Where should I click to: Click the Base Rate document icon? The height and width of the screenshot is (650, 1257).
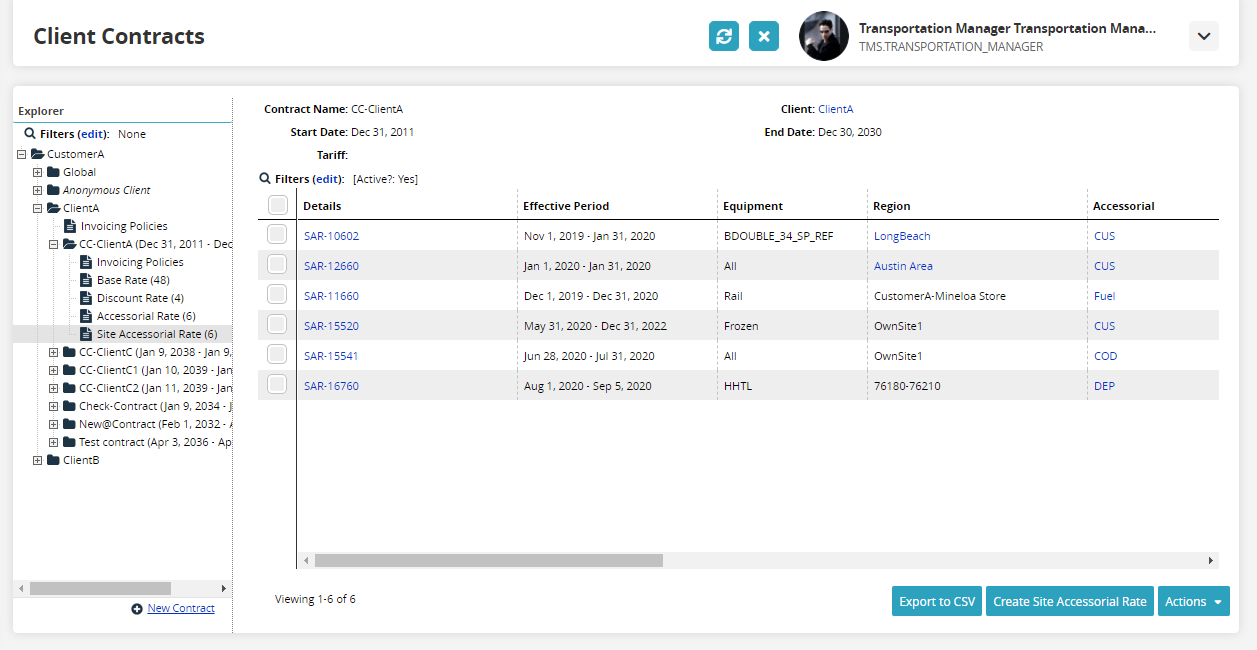[x=86, y=280]
